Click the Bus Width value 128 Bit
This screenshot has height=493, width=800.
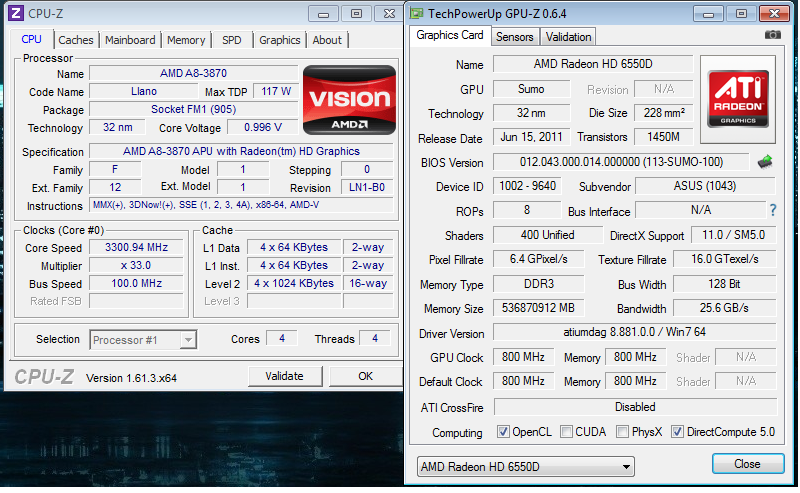(x=724, y=284)
